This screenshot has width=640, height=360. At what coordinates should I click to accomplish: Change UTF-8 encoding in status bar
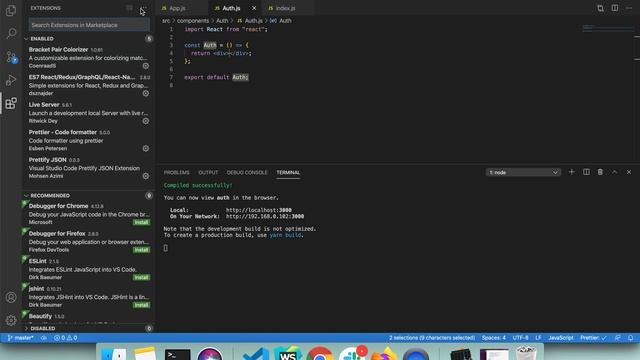pos(520,338)
